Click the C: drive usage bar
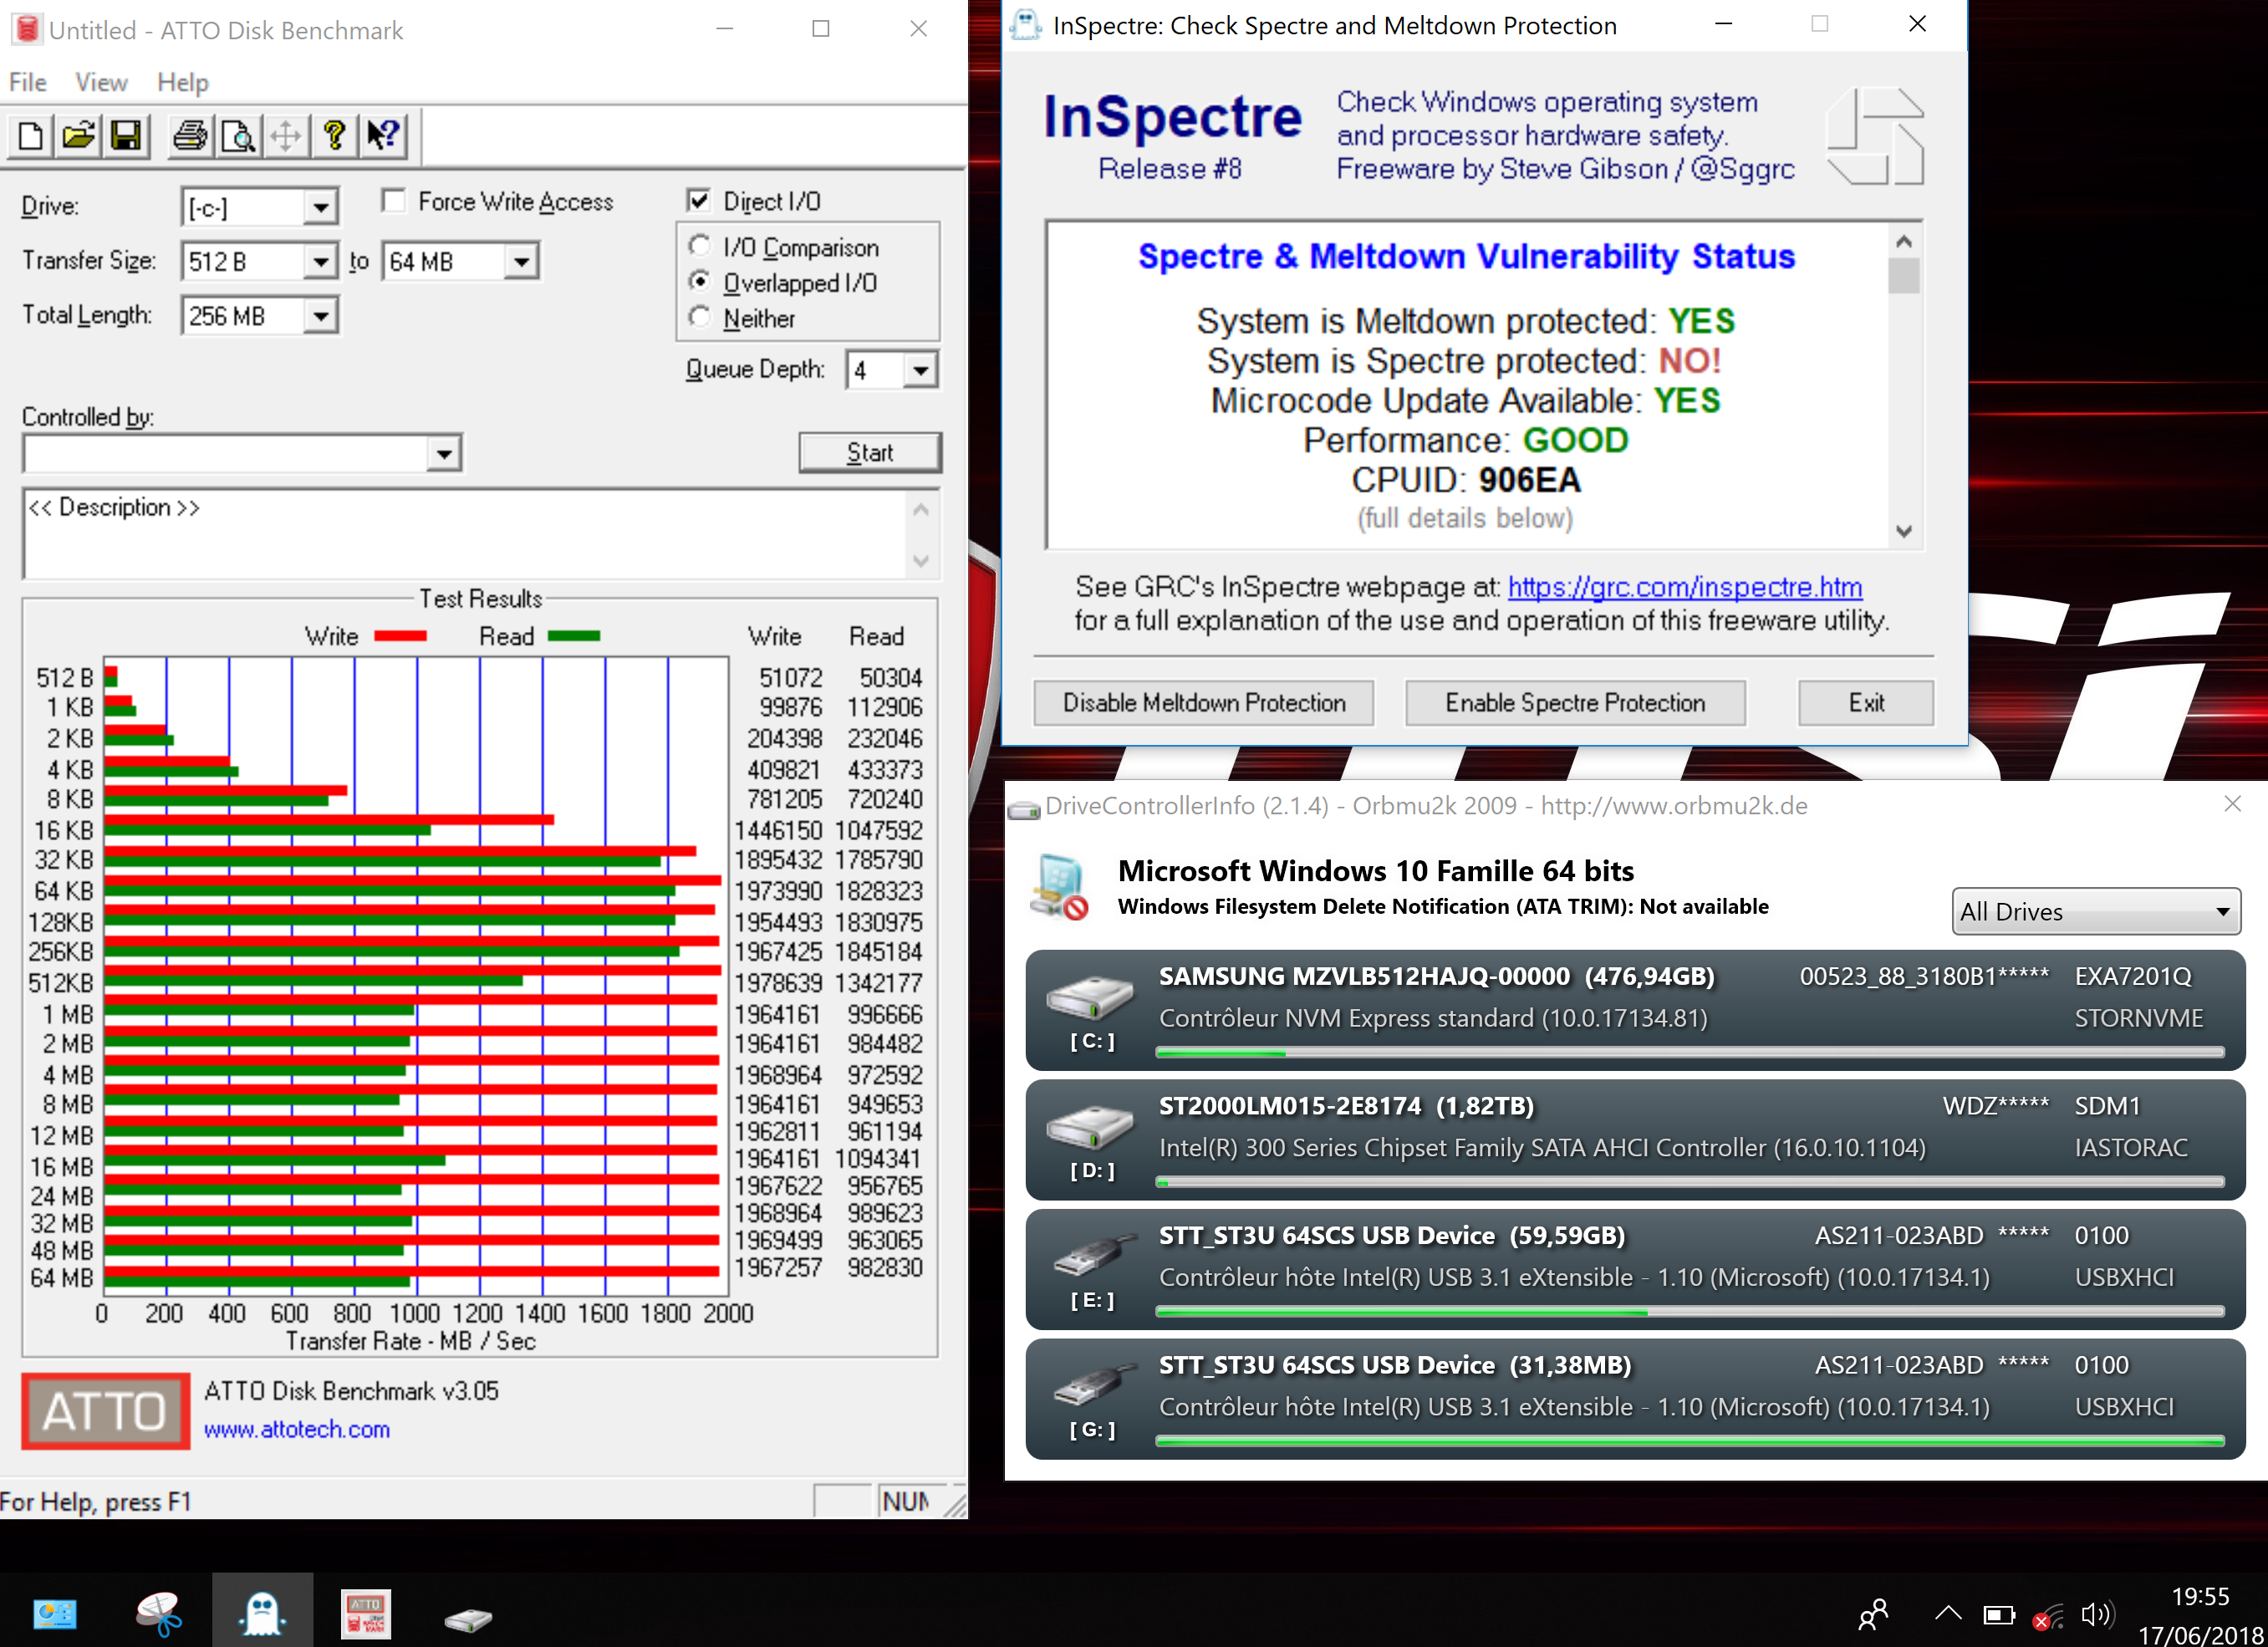Image resolution: width=2268 pixels, height=1647 pixels. 1690,1052
